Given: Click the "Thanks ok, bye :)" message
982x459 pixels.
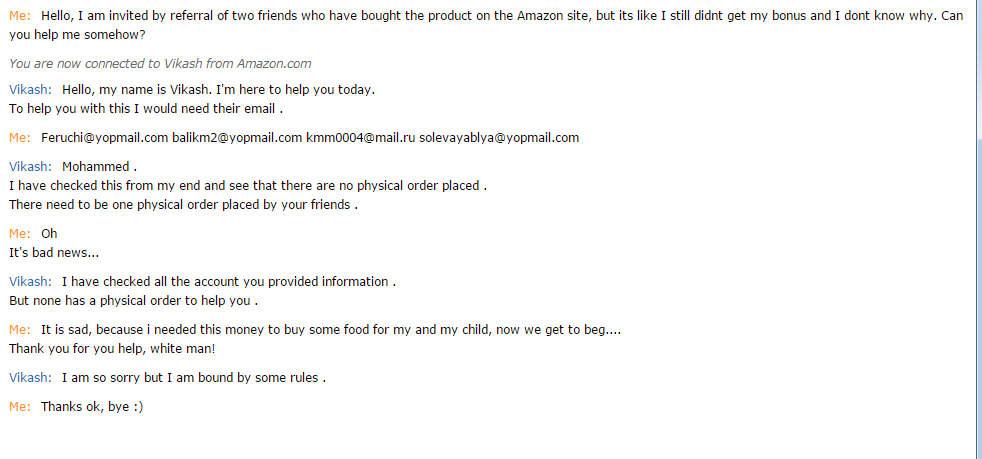Looking at the screenshot, I should [92, 407].
